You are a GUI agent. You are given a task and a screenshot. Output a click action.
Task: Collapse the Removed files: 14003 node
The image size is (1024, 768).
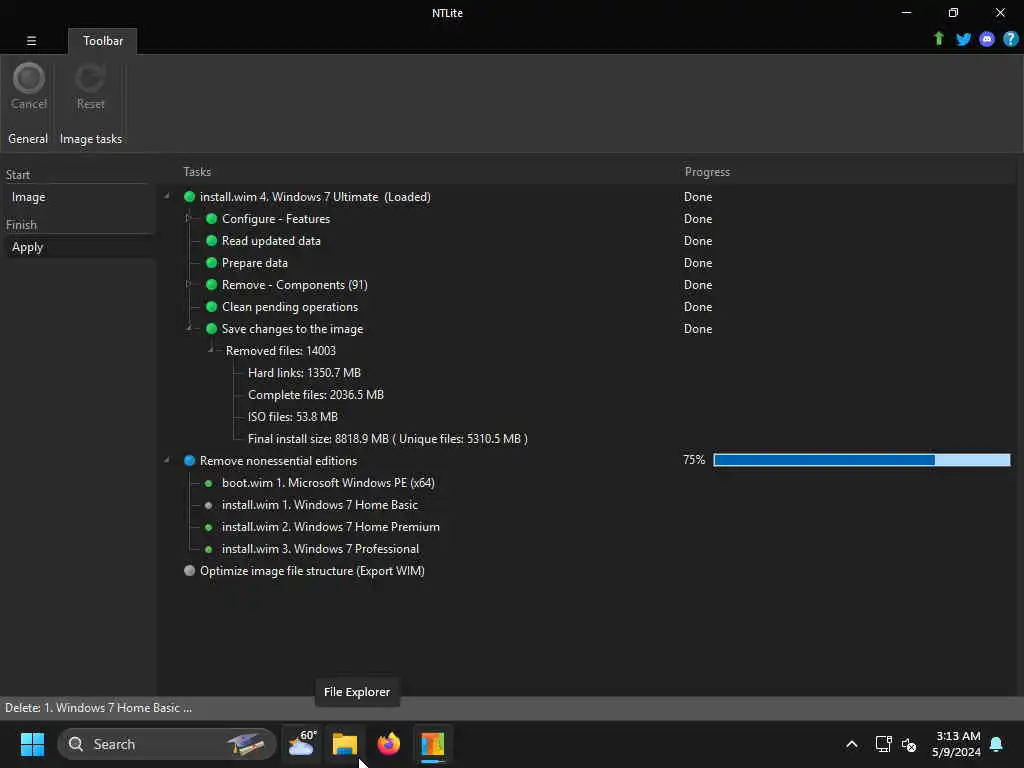click(211, 350)
